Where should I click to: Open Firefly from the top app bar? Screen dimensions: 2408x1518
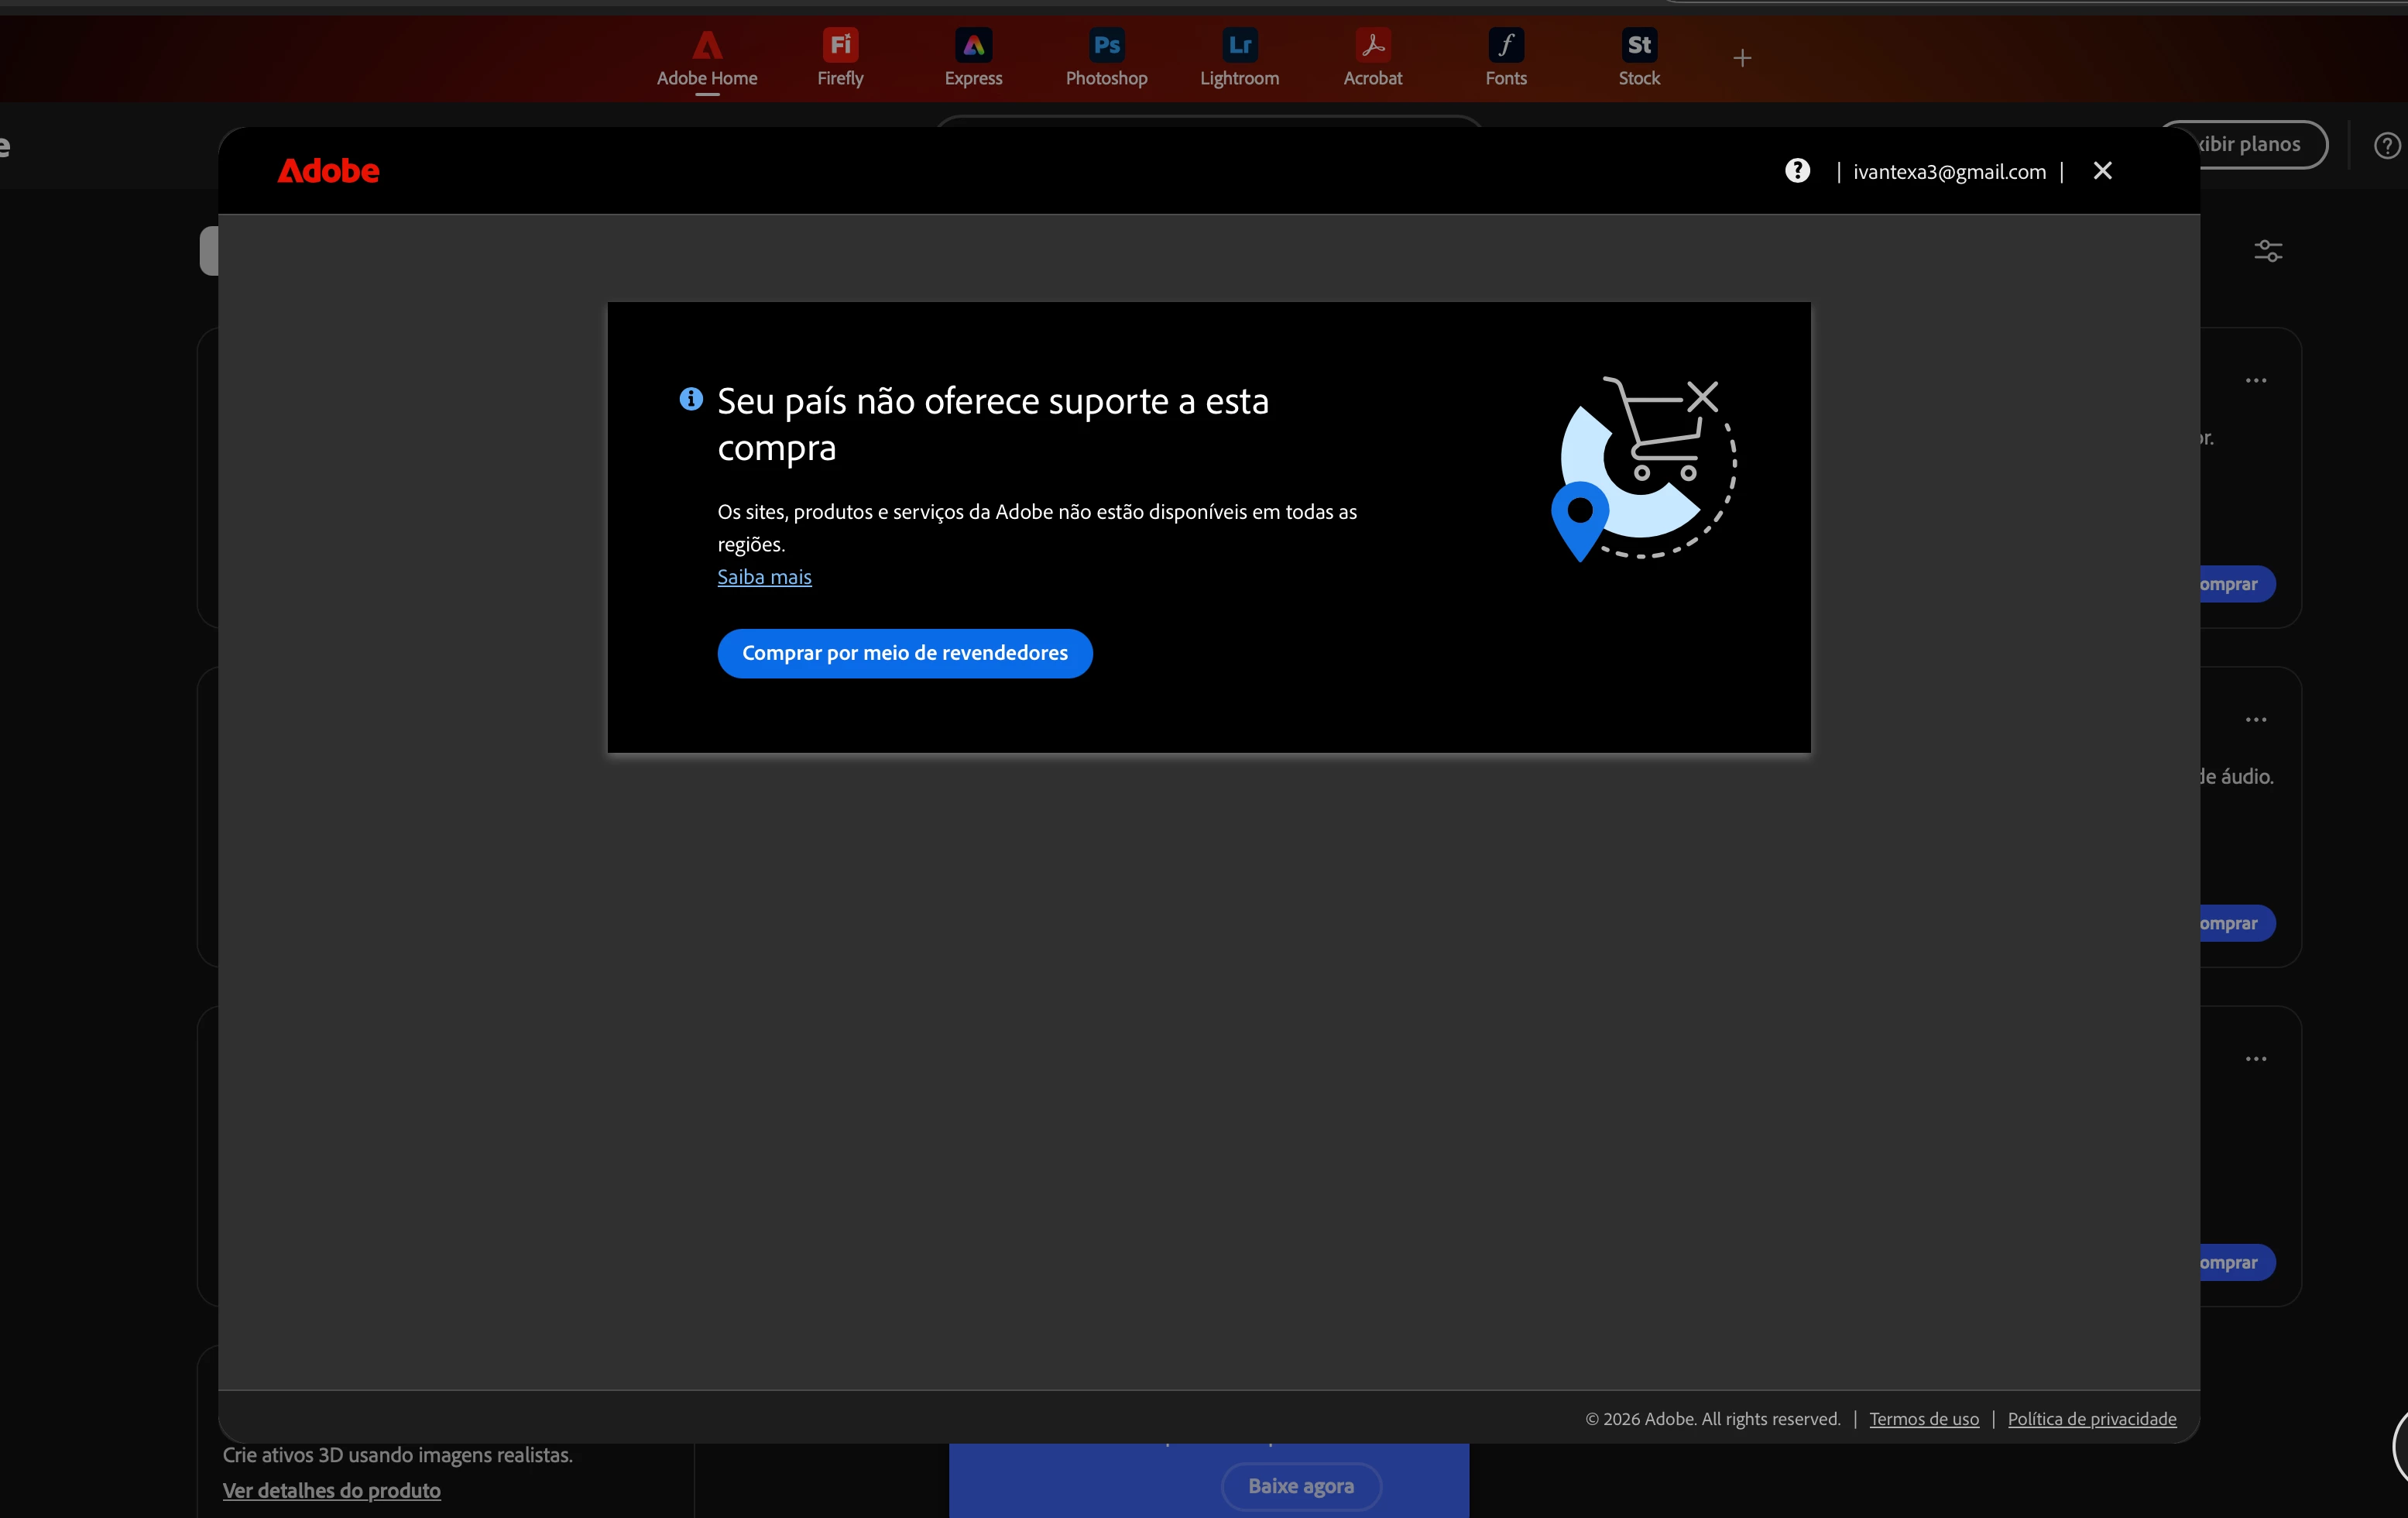pyautogui.click(x=840, y=58)
